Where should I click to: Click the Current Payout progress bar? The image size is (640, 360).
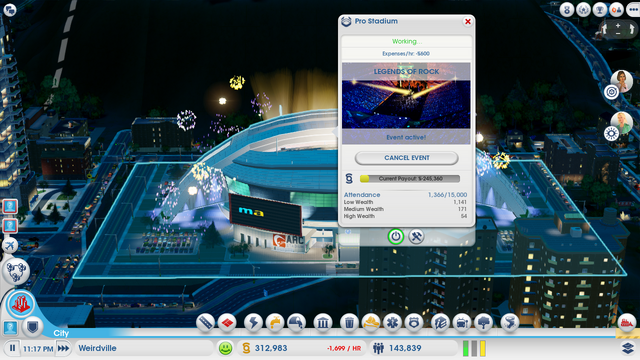410,178
